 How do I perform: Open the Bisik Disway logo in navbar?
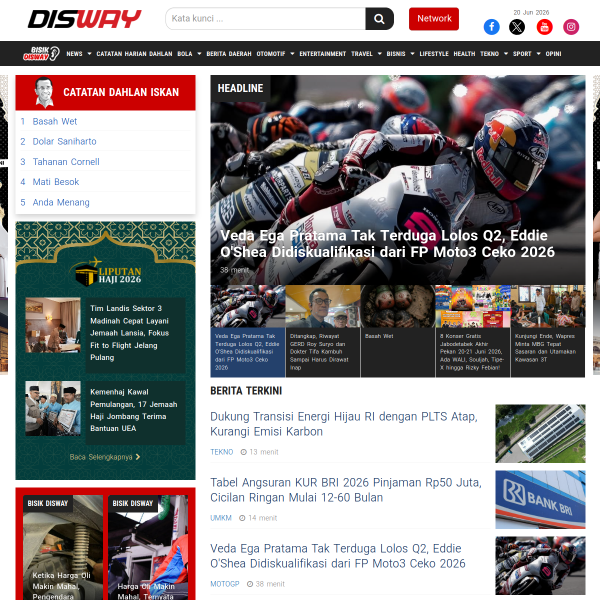click(x=41, y=54)
